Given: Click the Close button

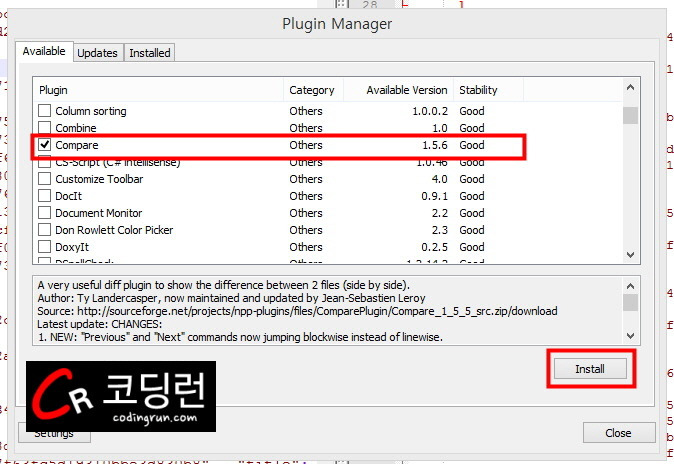Looking at the screenshot, I should pyautogui.click(x=619, y=433).
